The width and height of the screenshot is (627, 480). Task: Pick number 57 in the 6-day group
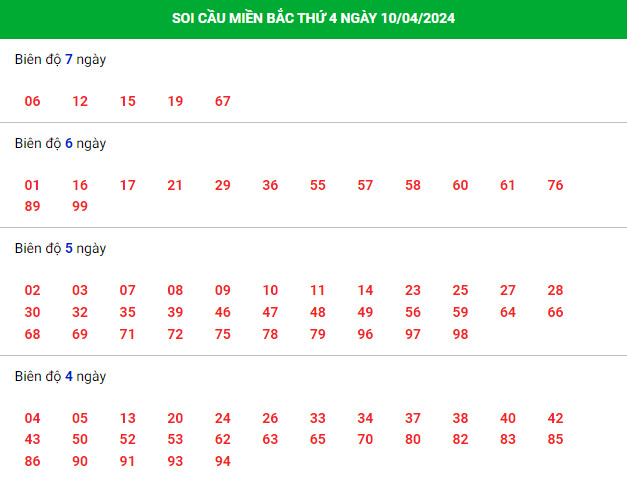tap(365, 185)
